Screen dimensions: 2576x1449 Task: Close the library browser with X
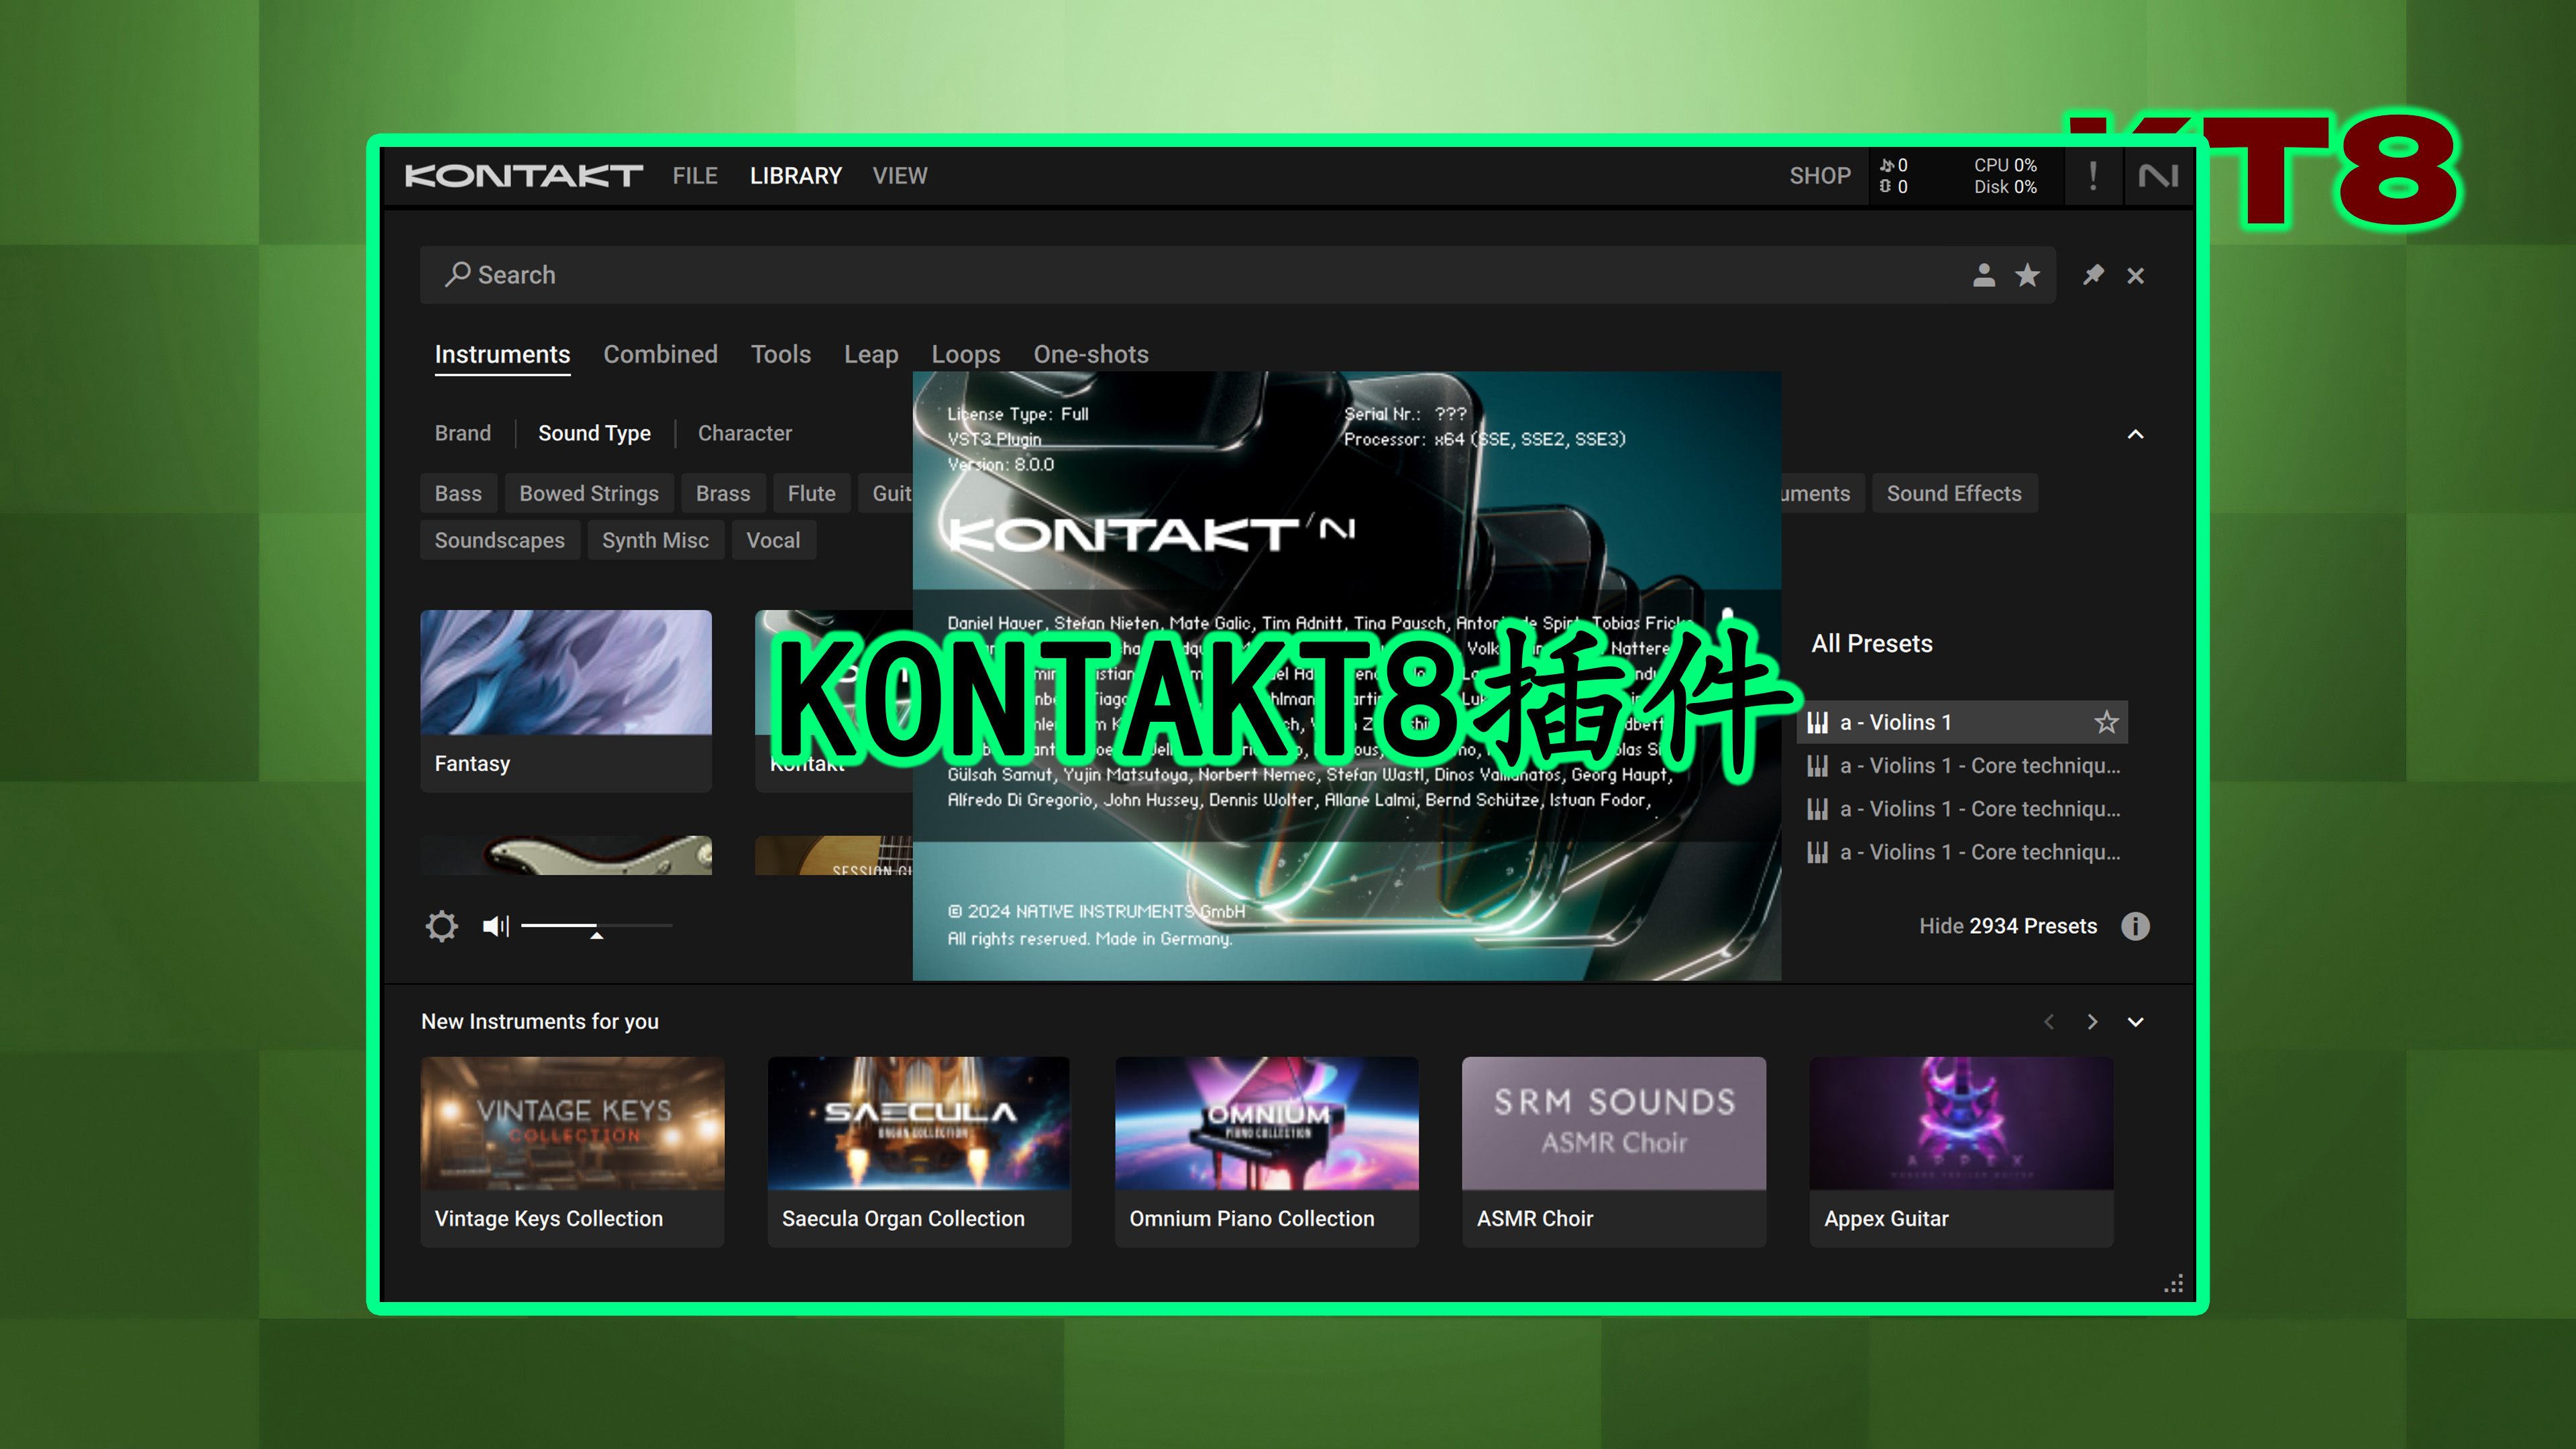pyautogui.click(x=2135, y=276)
